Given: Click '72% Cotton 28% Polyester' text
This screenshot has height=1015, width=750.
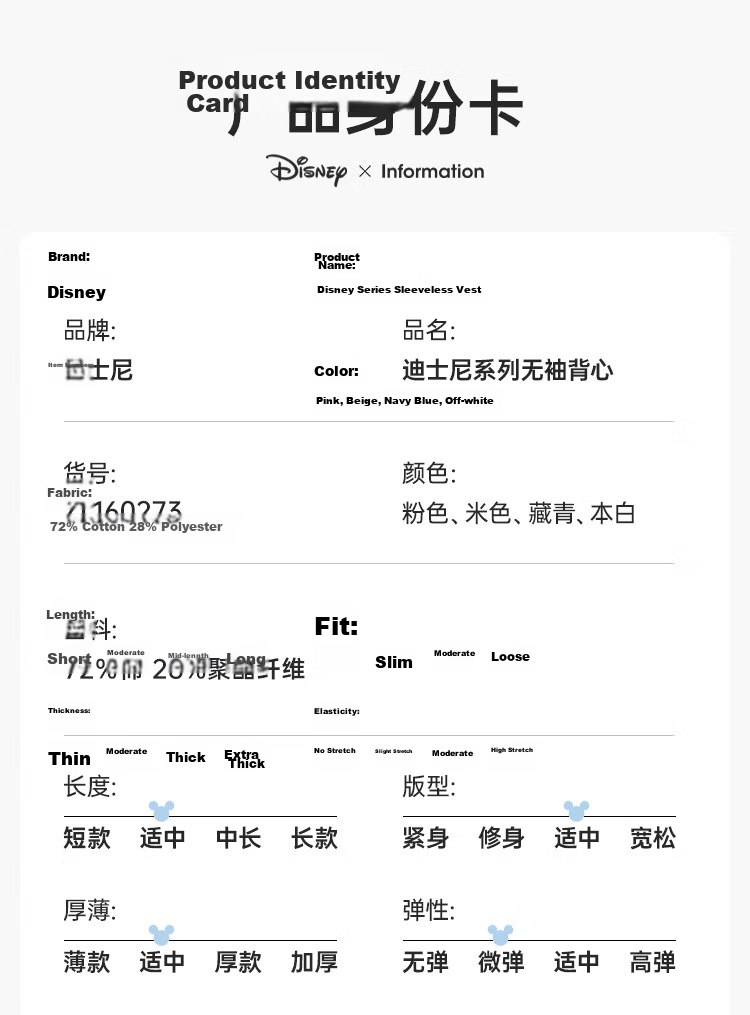Looking at the screenshot, I should [x=136, y=526].
